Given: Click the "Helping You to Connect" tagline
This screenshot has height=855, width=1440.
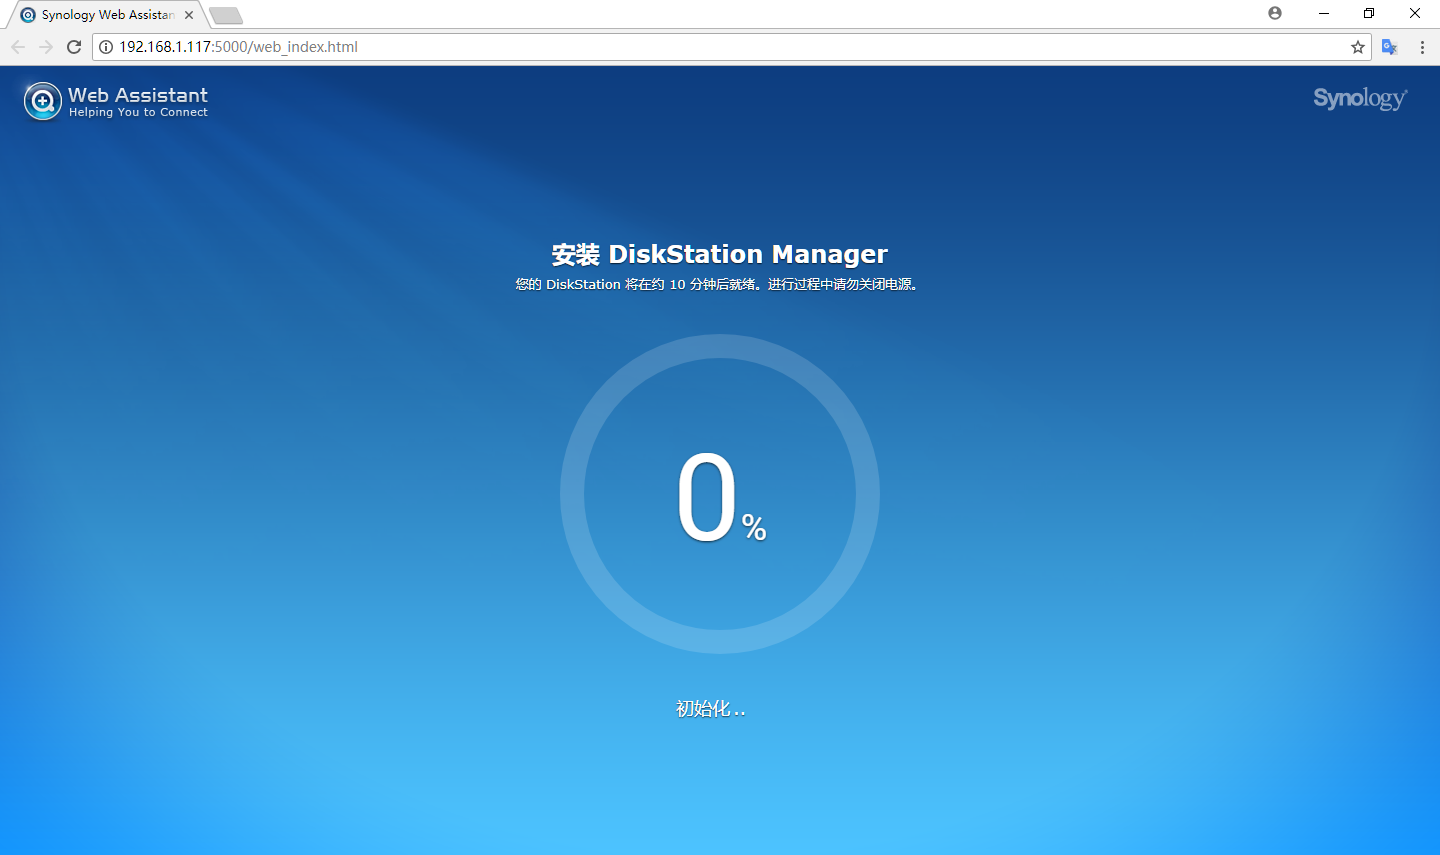Looking at the screenshot, I should click(x=138, y=112).
